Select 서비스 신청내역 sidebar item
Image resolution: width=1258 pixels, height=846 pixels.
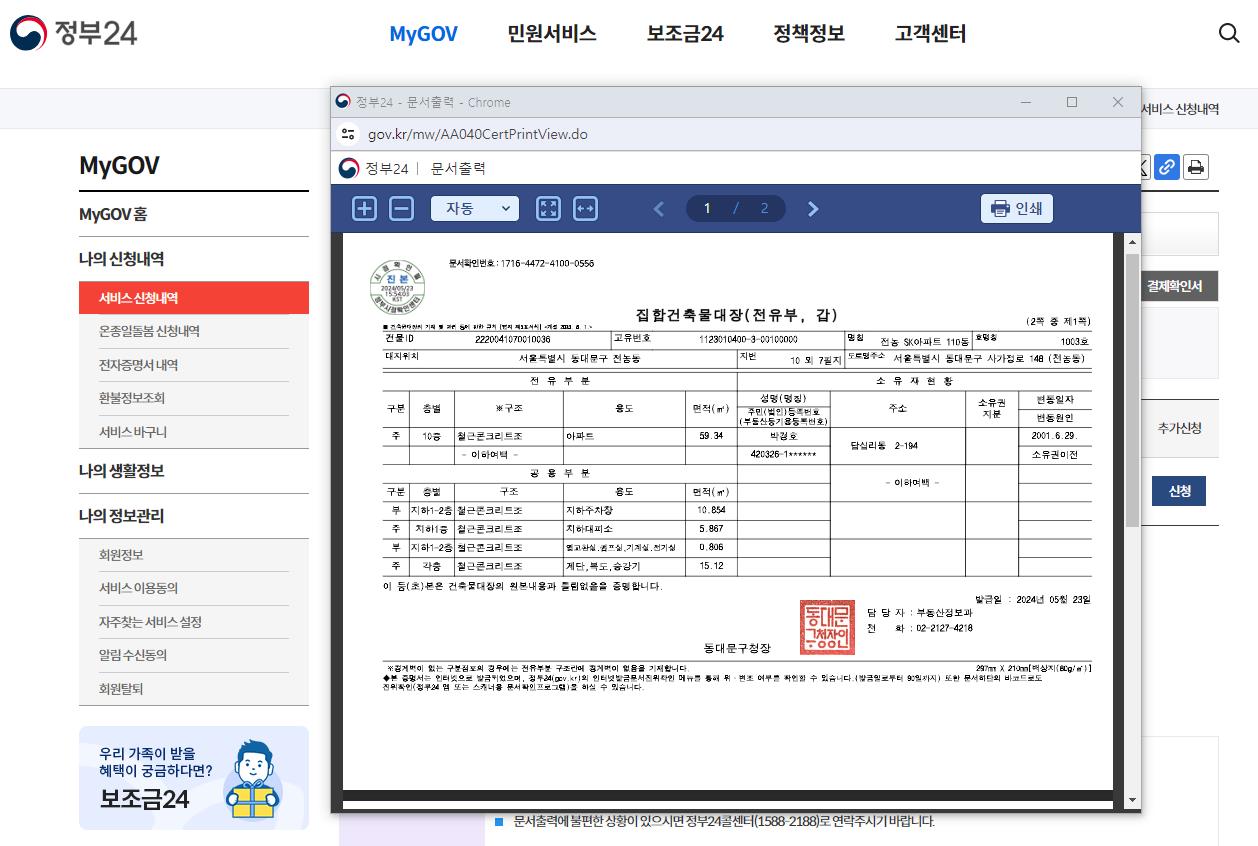194,298
